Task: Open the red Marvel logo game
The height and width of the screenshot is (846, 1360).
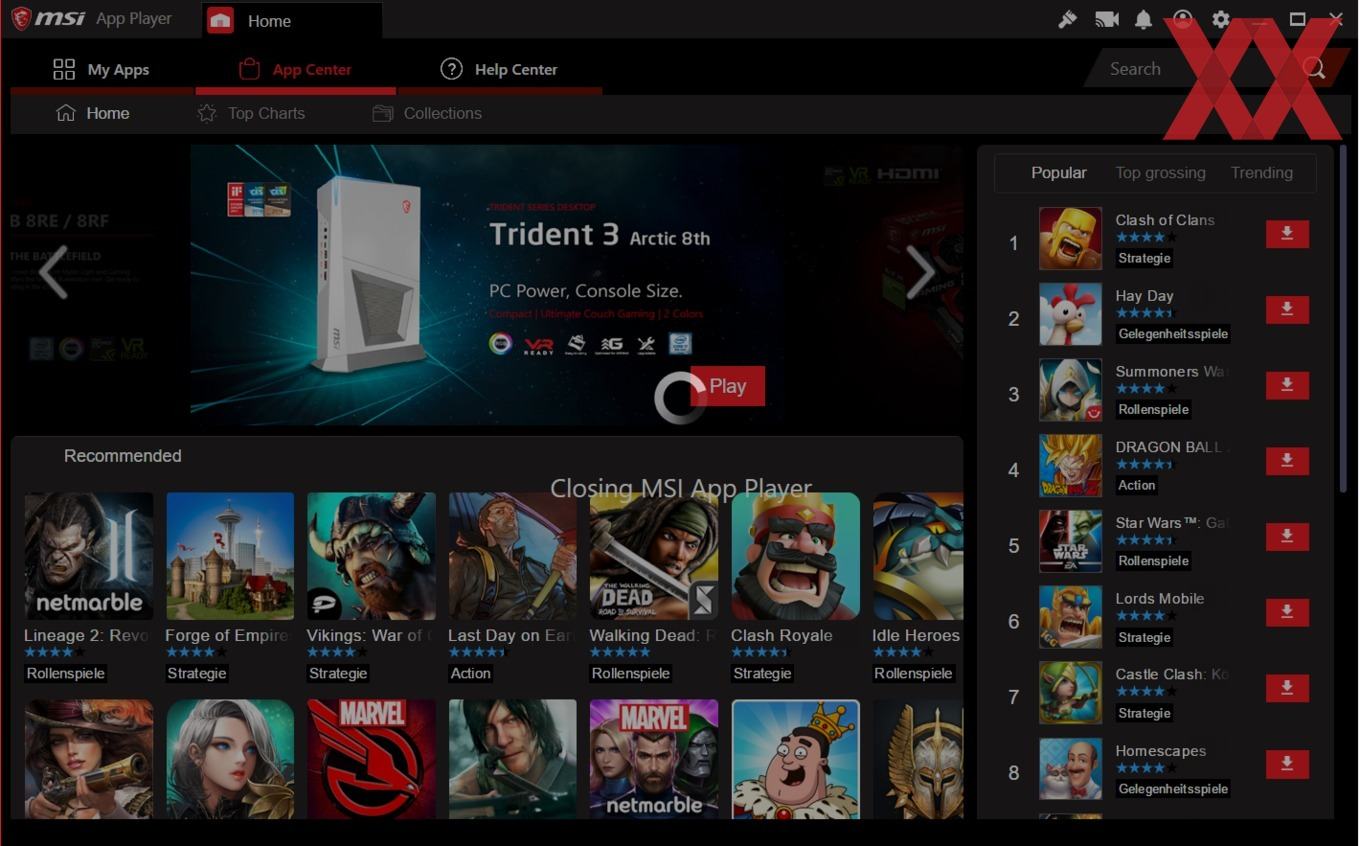Action: pos(371,760)
